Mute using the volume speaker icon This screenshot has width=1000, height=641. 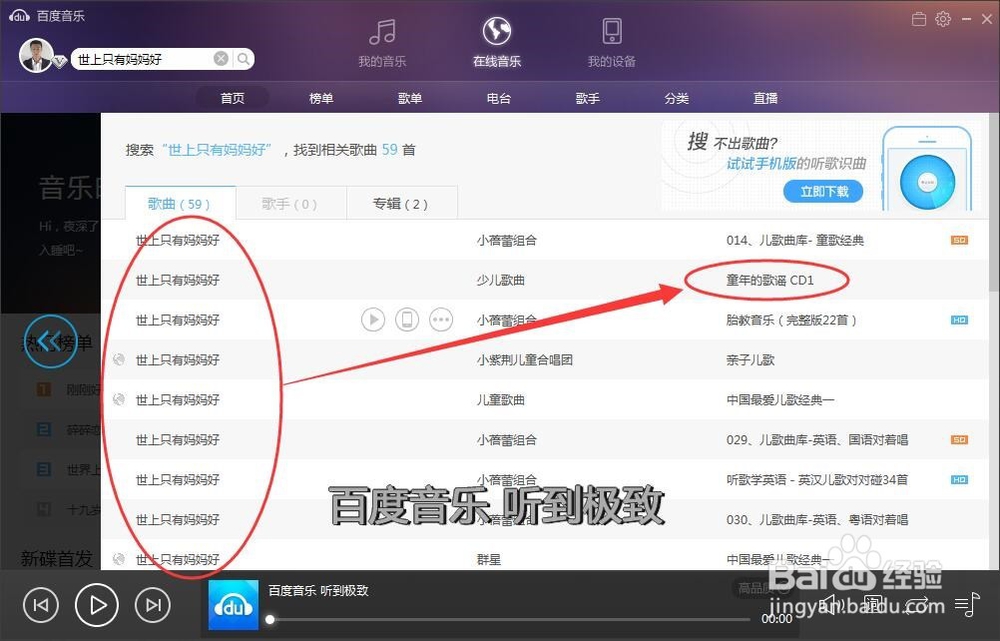(830, 604)
